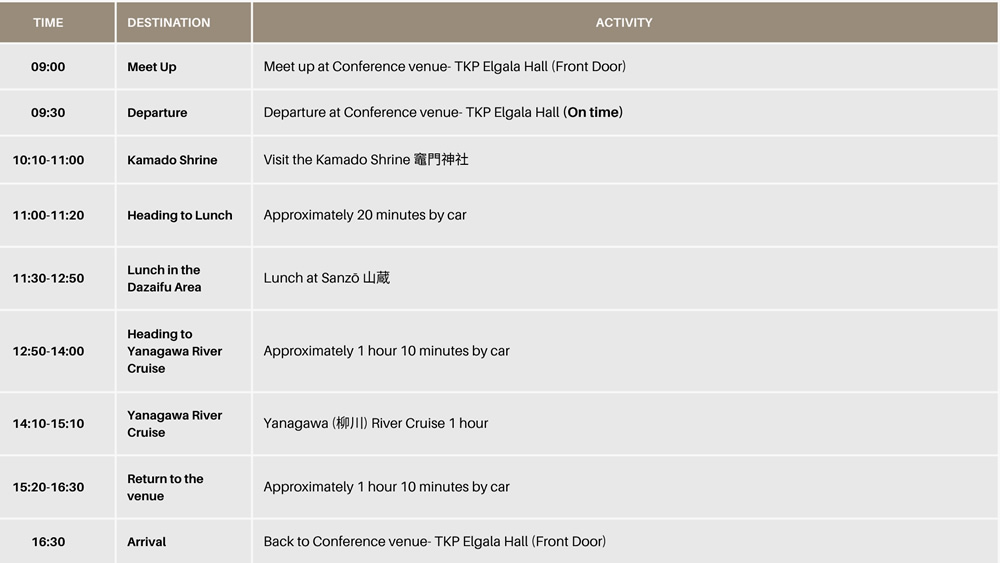Screen dimensions: 1000x563
Task: Select the 09:00 time cell
Action: (x=48, y=67)
